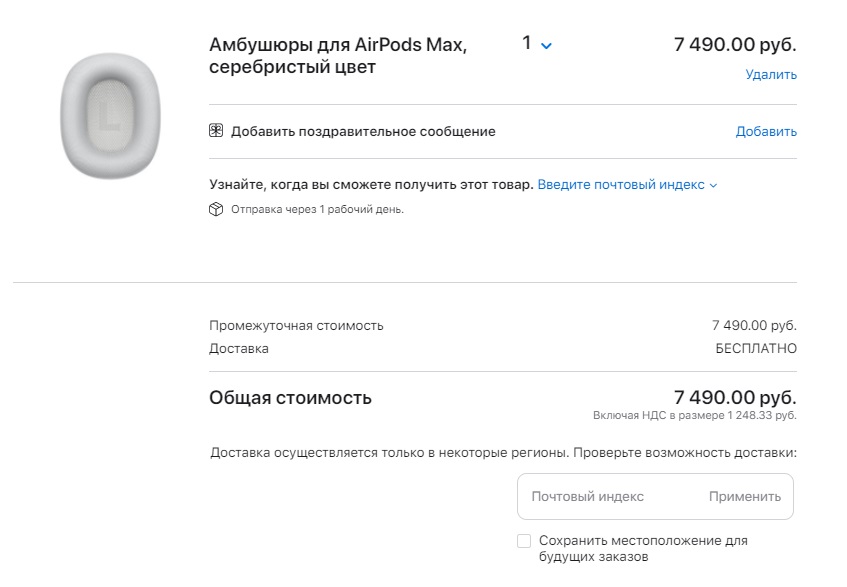
Task: Click the БЕСПЛАТНО delivery value
Action: click(x=755, y=349)
